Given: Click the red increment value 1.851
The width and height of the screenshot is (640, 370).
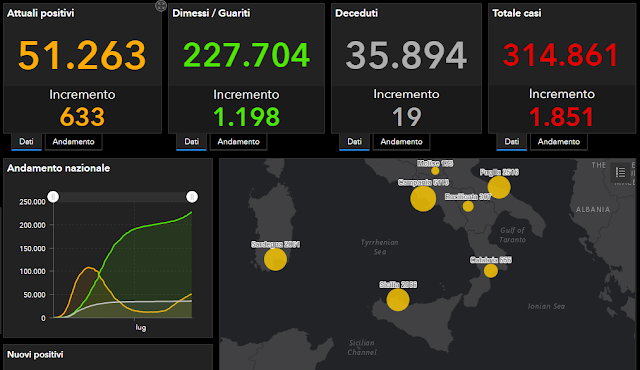Looking at the screenshot, I should pyautogui.click(x=562, y=117).
